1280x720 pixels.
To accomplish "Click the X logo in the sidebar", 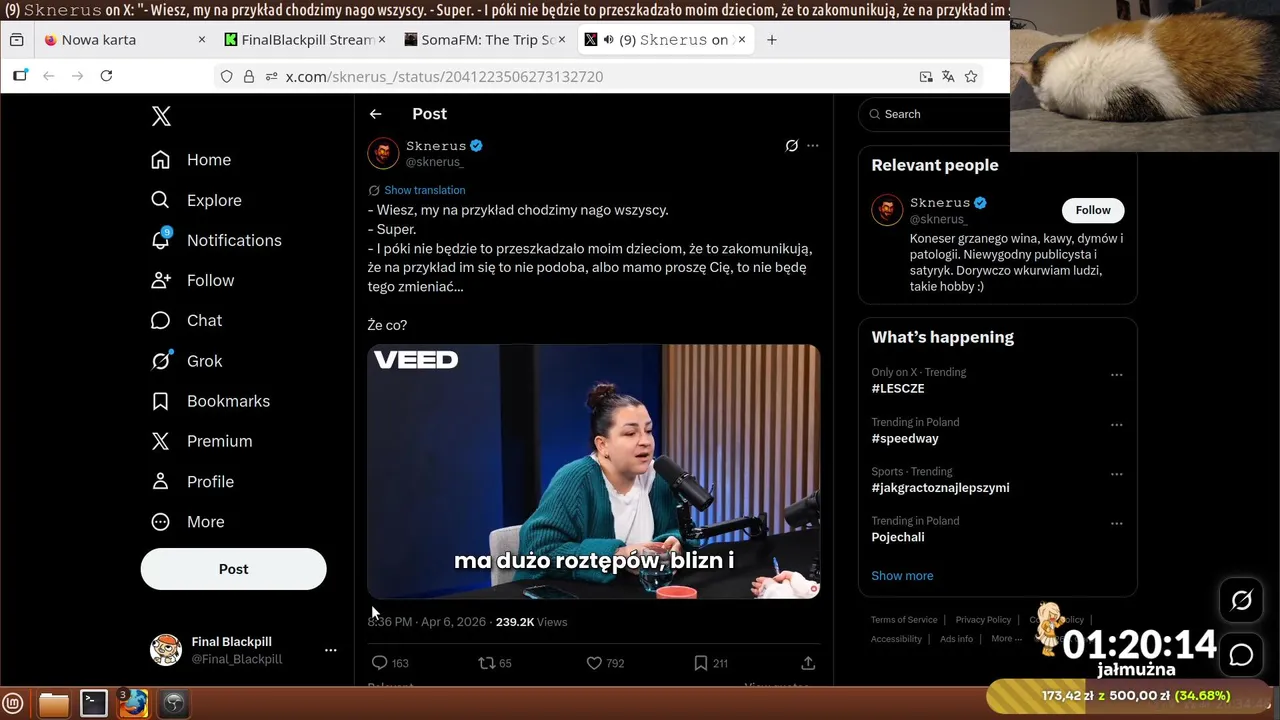I will click(x=161, y=116).
